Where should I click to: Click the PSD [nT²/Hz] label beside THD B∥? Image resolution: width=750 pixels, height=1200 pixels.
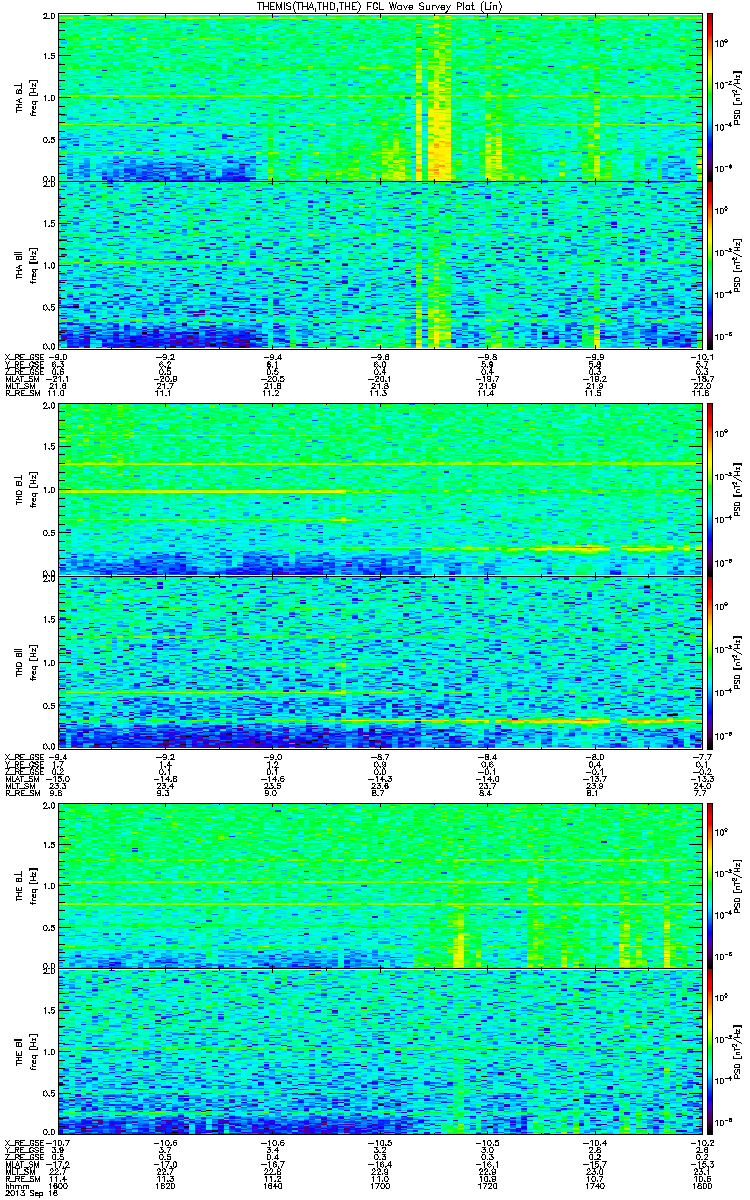tap(739, 662)
